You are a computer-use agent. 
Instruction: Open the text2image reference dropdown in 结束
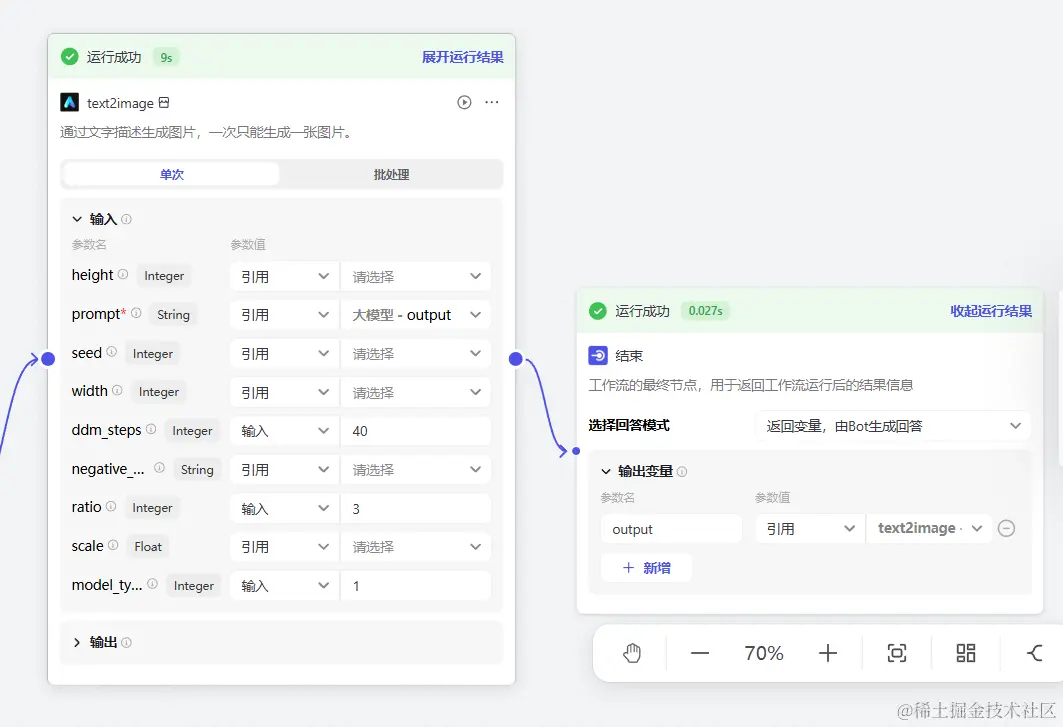click(929, 528)
